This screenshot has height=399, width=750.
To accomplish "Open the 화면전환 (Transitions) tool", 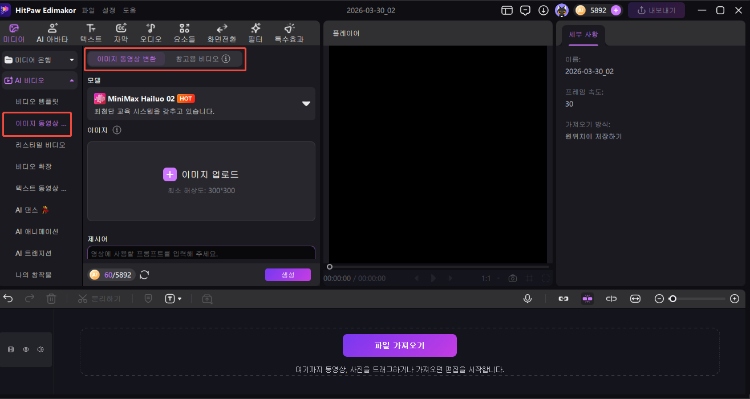I will pyautogui.click(x=221, y=33).
